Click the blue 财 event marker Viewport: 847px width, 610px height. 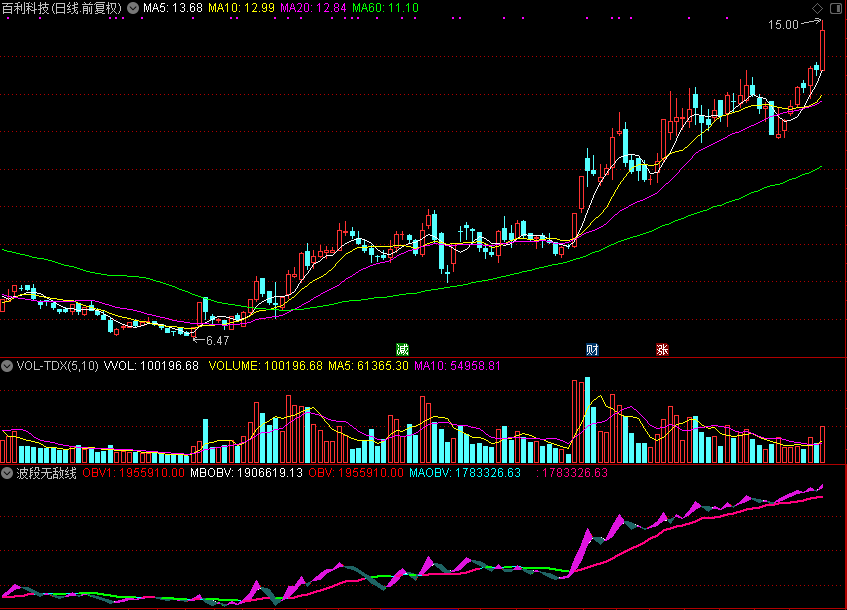[593, 350]
